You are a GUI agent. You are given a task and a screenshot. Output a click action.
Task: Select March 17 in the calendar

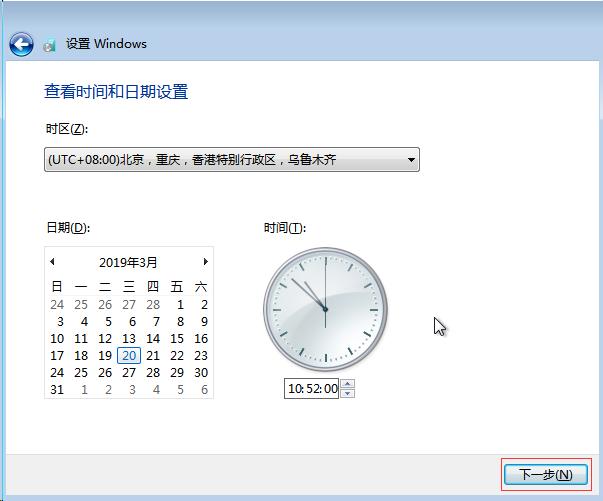(x=57, y=356)
